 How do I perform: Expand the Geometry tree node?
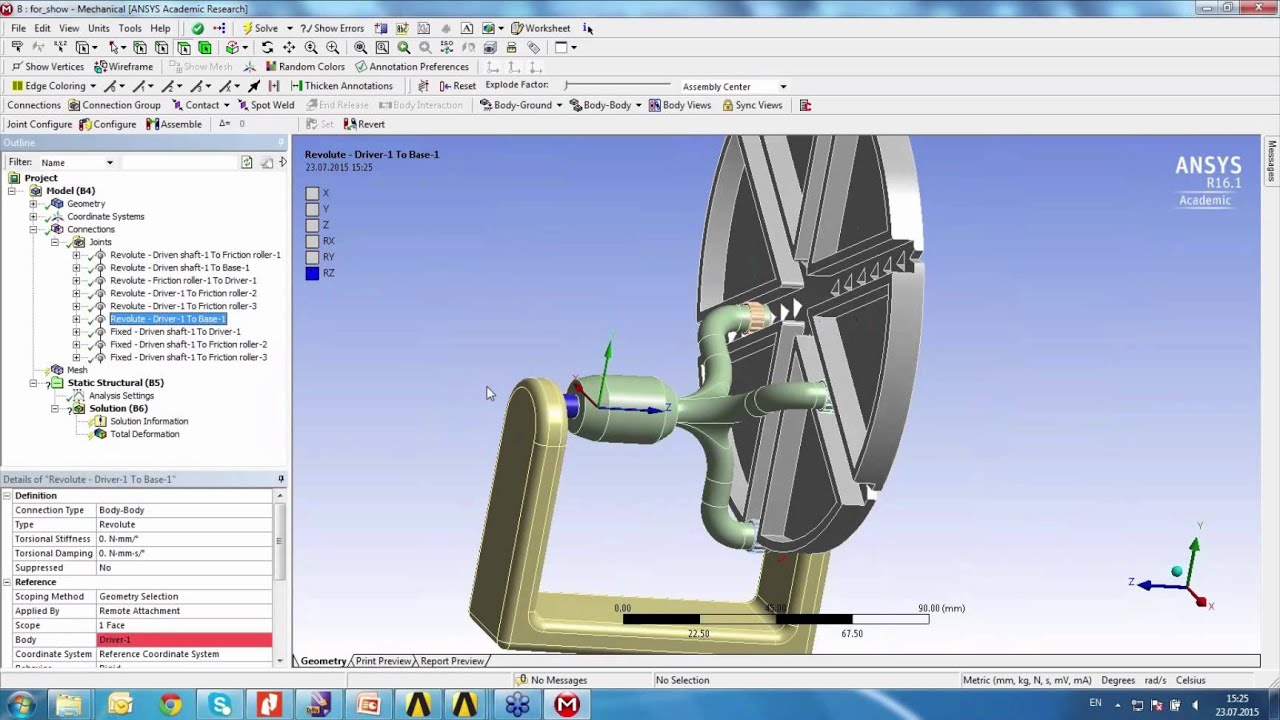[34, 204]
